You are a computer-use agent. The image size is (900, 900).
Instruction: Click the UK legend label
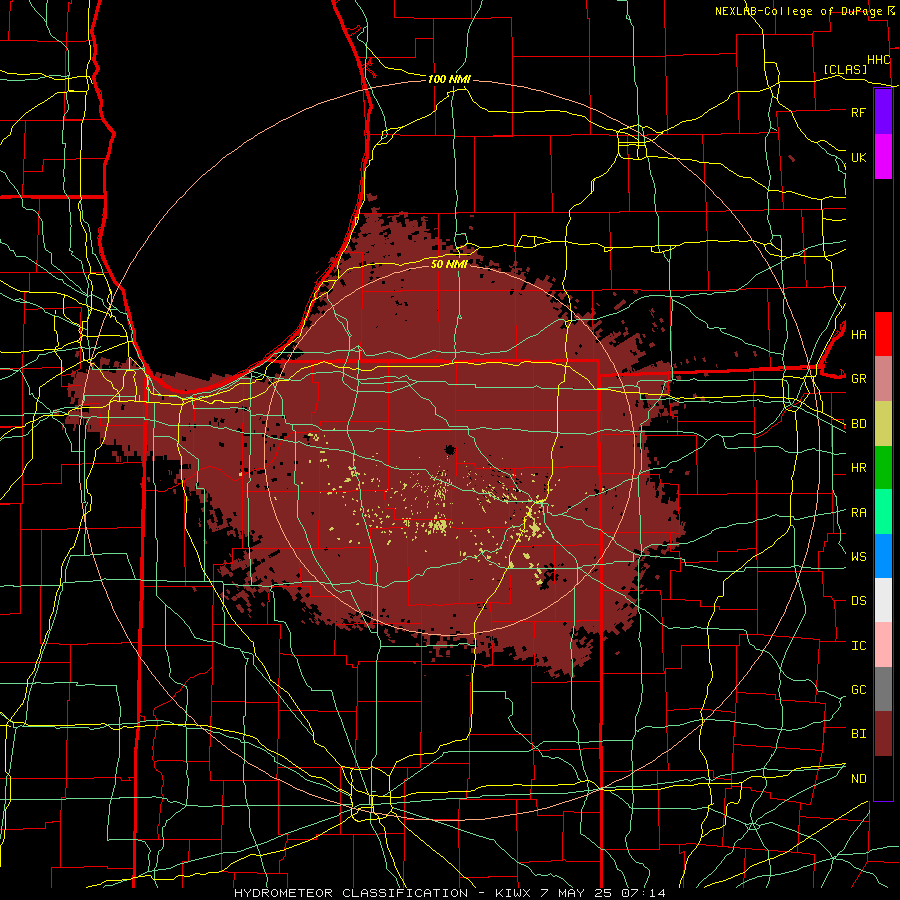pyautogui.click(x=858, y=157)
